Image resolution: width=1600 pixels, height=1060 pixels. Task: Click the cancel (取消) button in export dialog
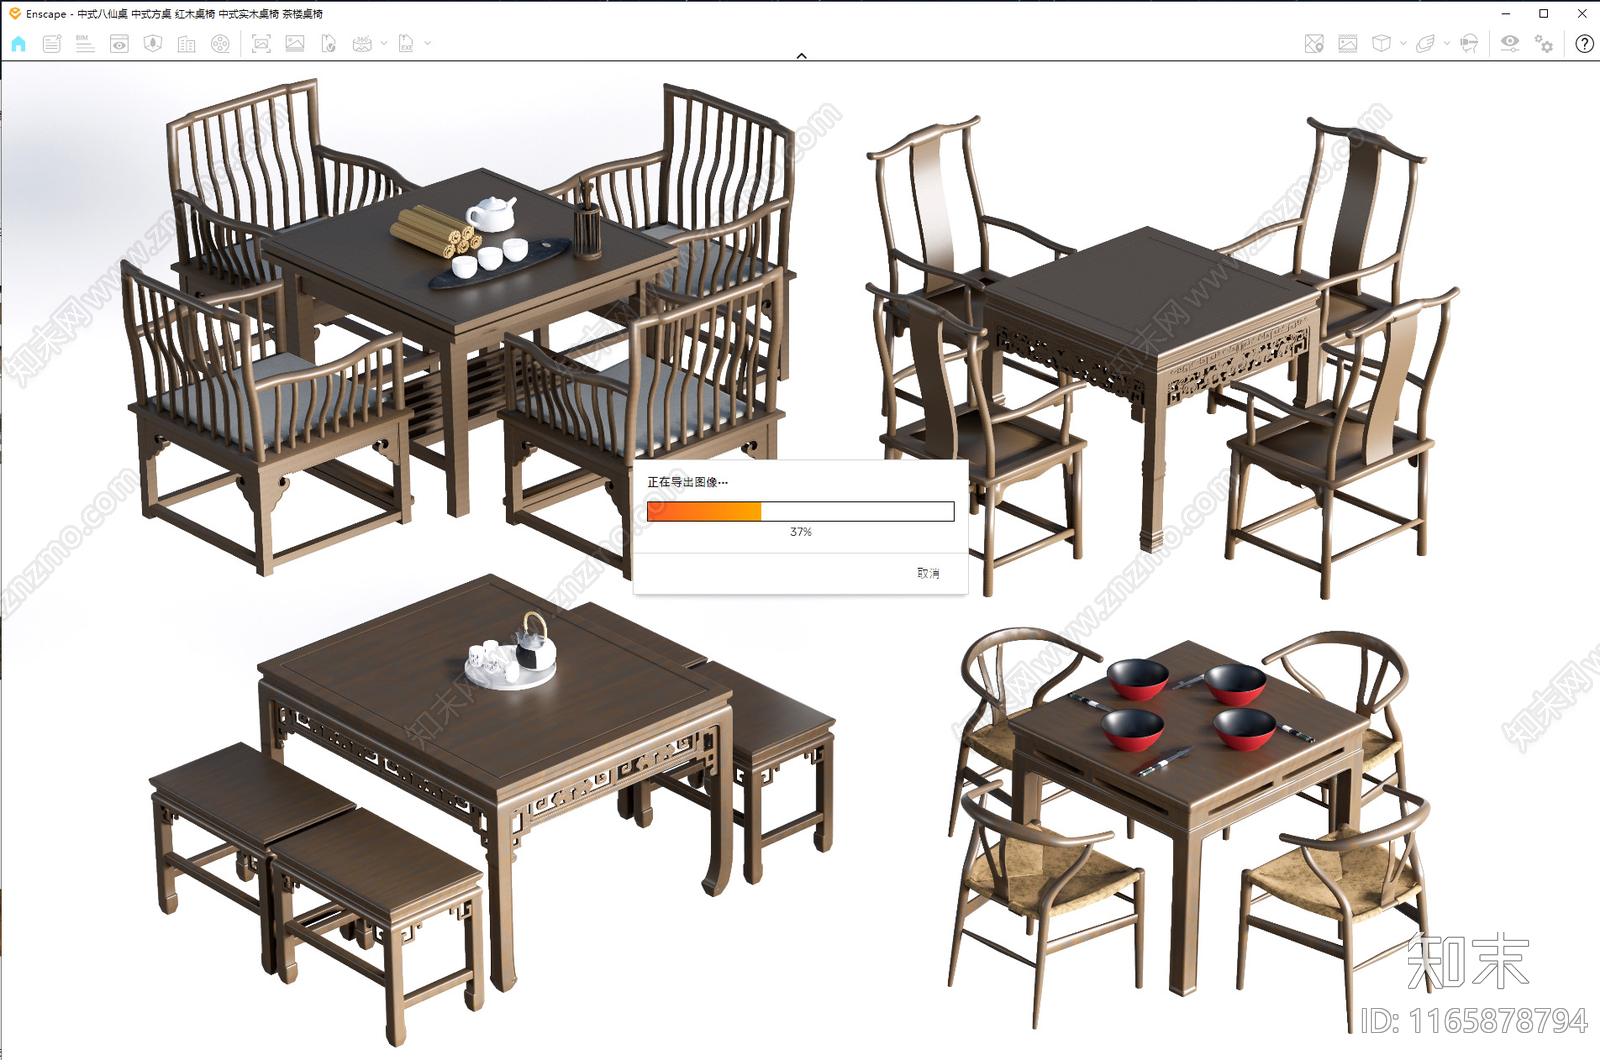928,573
